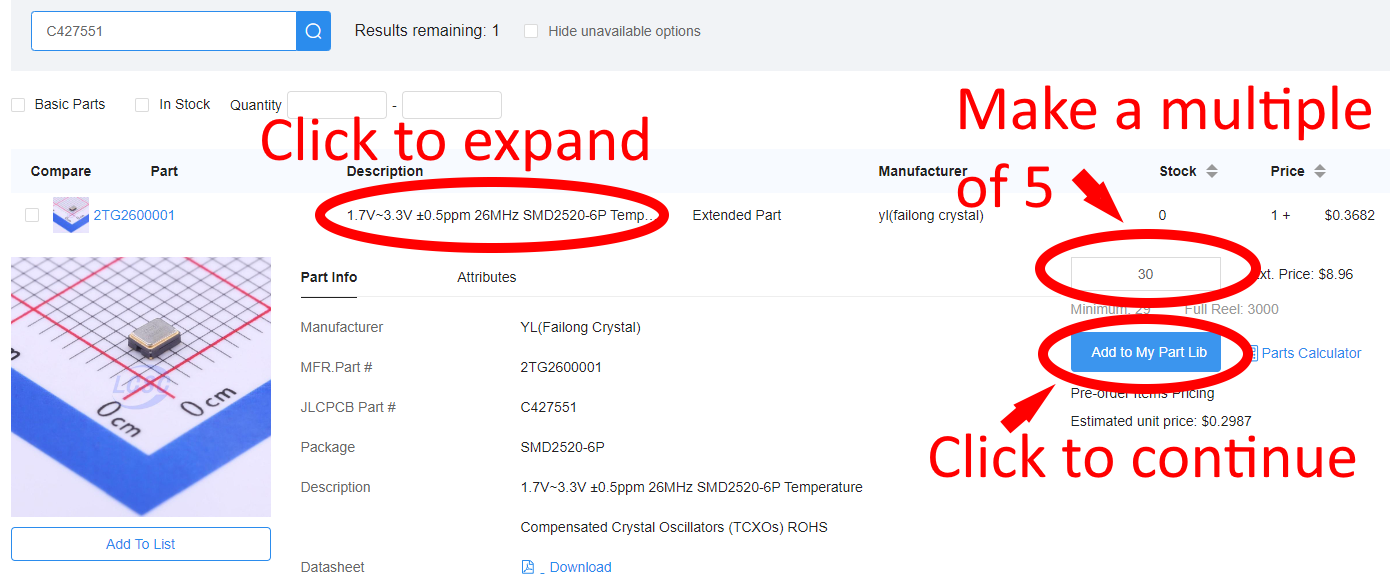Viewport: 1390px width, 574px height.
Task: Enable Hide unavailable options checkbox
Action: coord(531,31)
